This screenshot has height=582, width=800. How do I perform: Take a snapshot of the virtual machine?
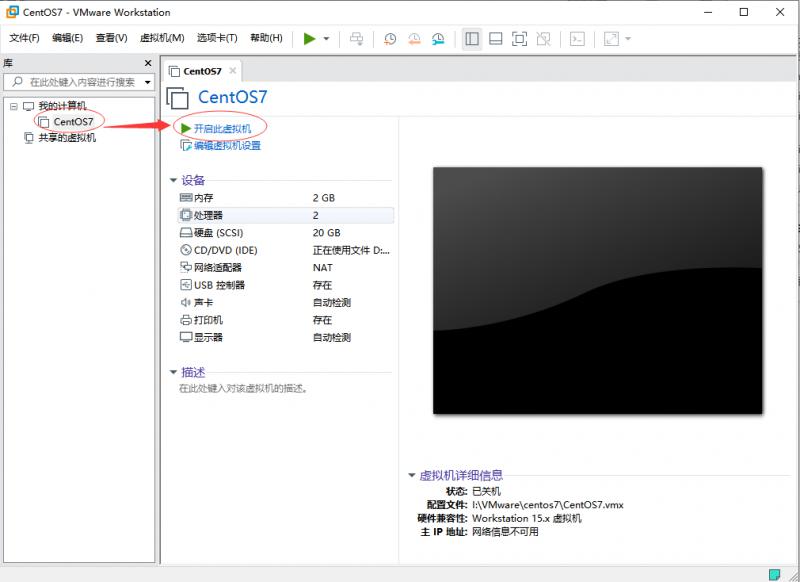390,39
